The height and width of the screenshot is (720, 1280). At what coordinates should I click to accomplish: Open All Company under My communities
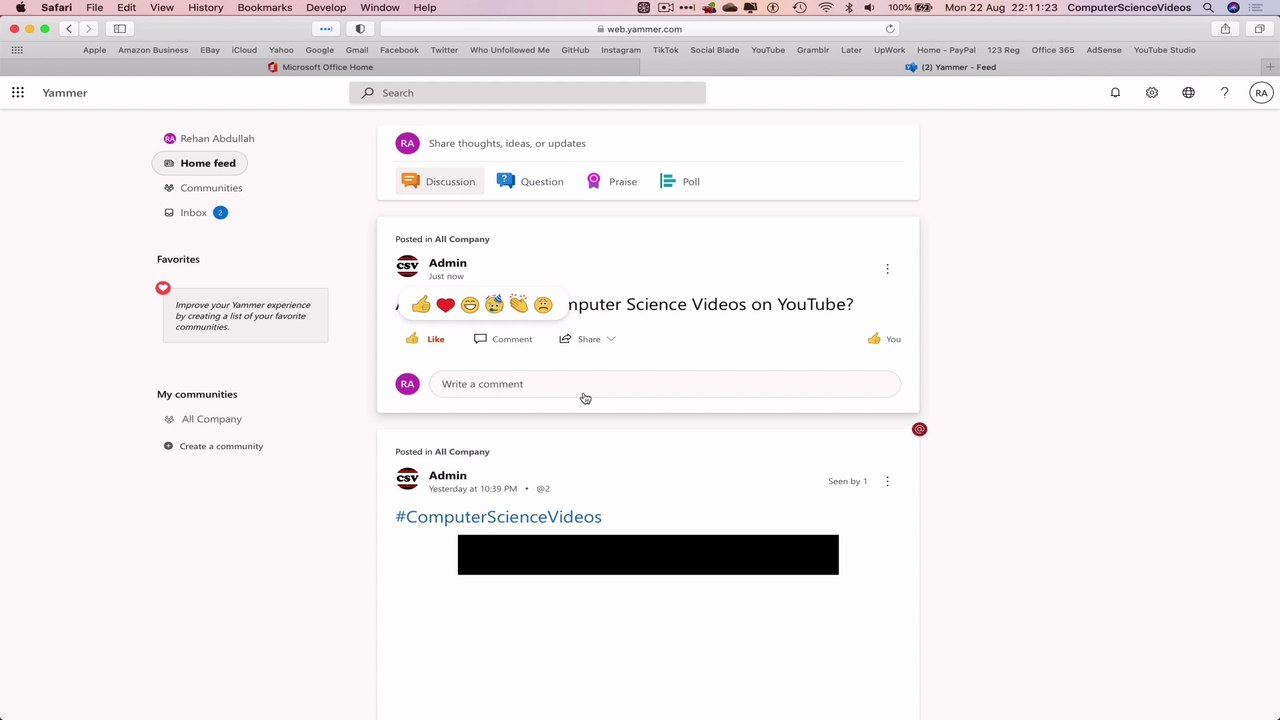pyautogui.click(x=203, y=419)
